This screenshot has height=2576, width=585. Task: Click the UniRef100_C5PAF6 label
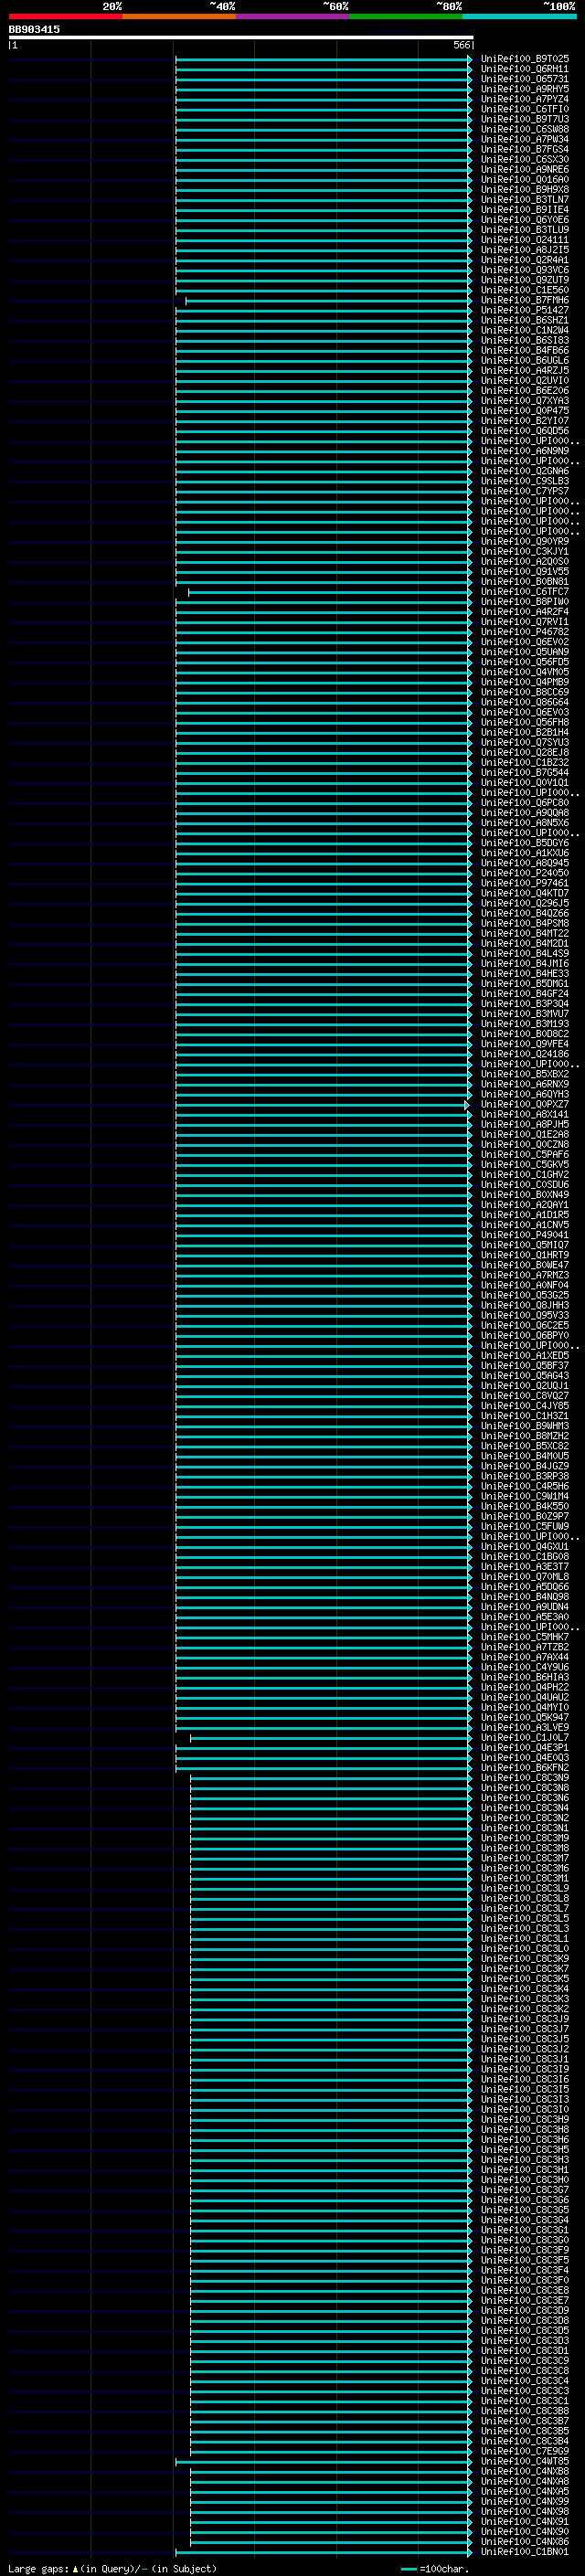[524, 1155]
